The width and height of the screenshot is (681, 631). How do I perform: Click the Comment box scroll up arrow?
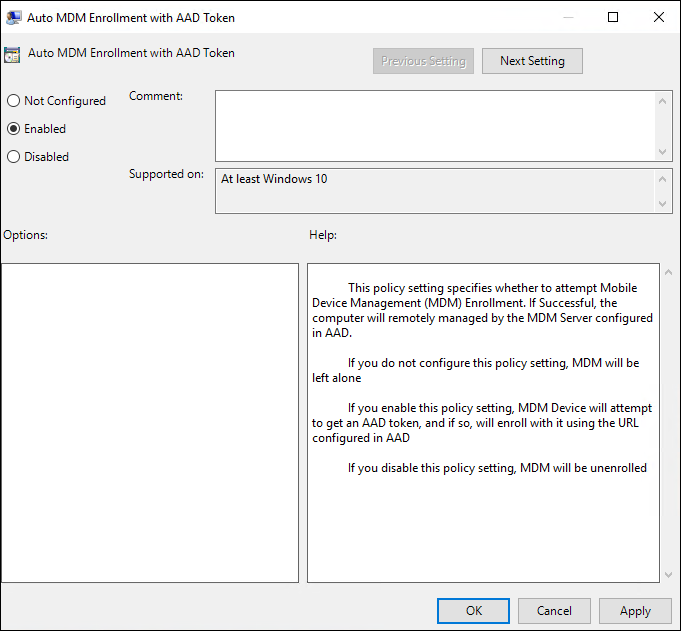pos(663,99)
